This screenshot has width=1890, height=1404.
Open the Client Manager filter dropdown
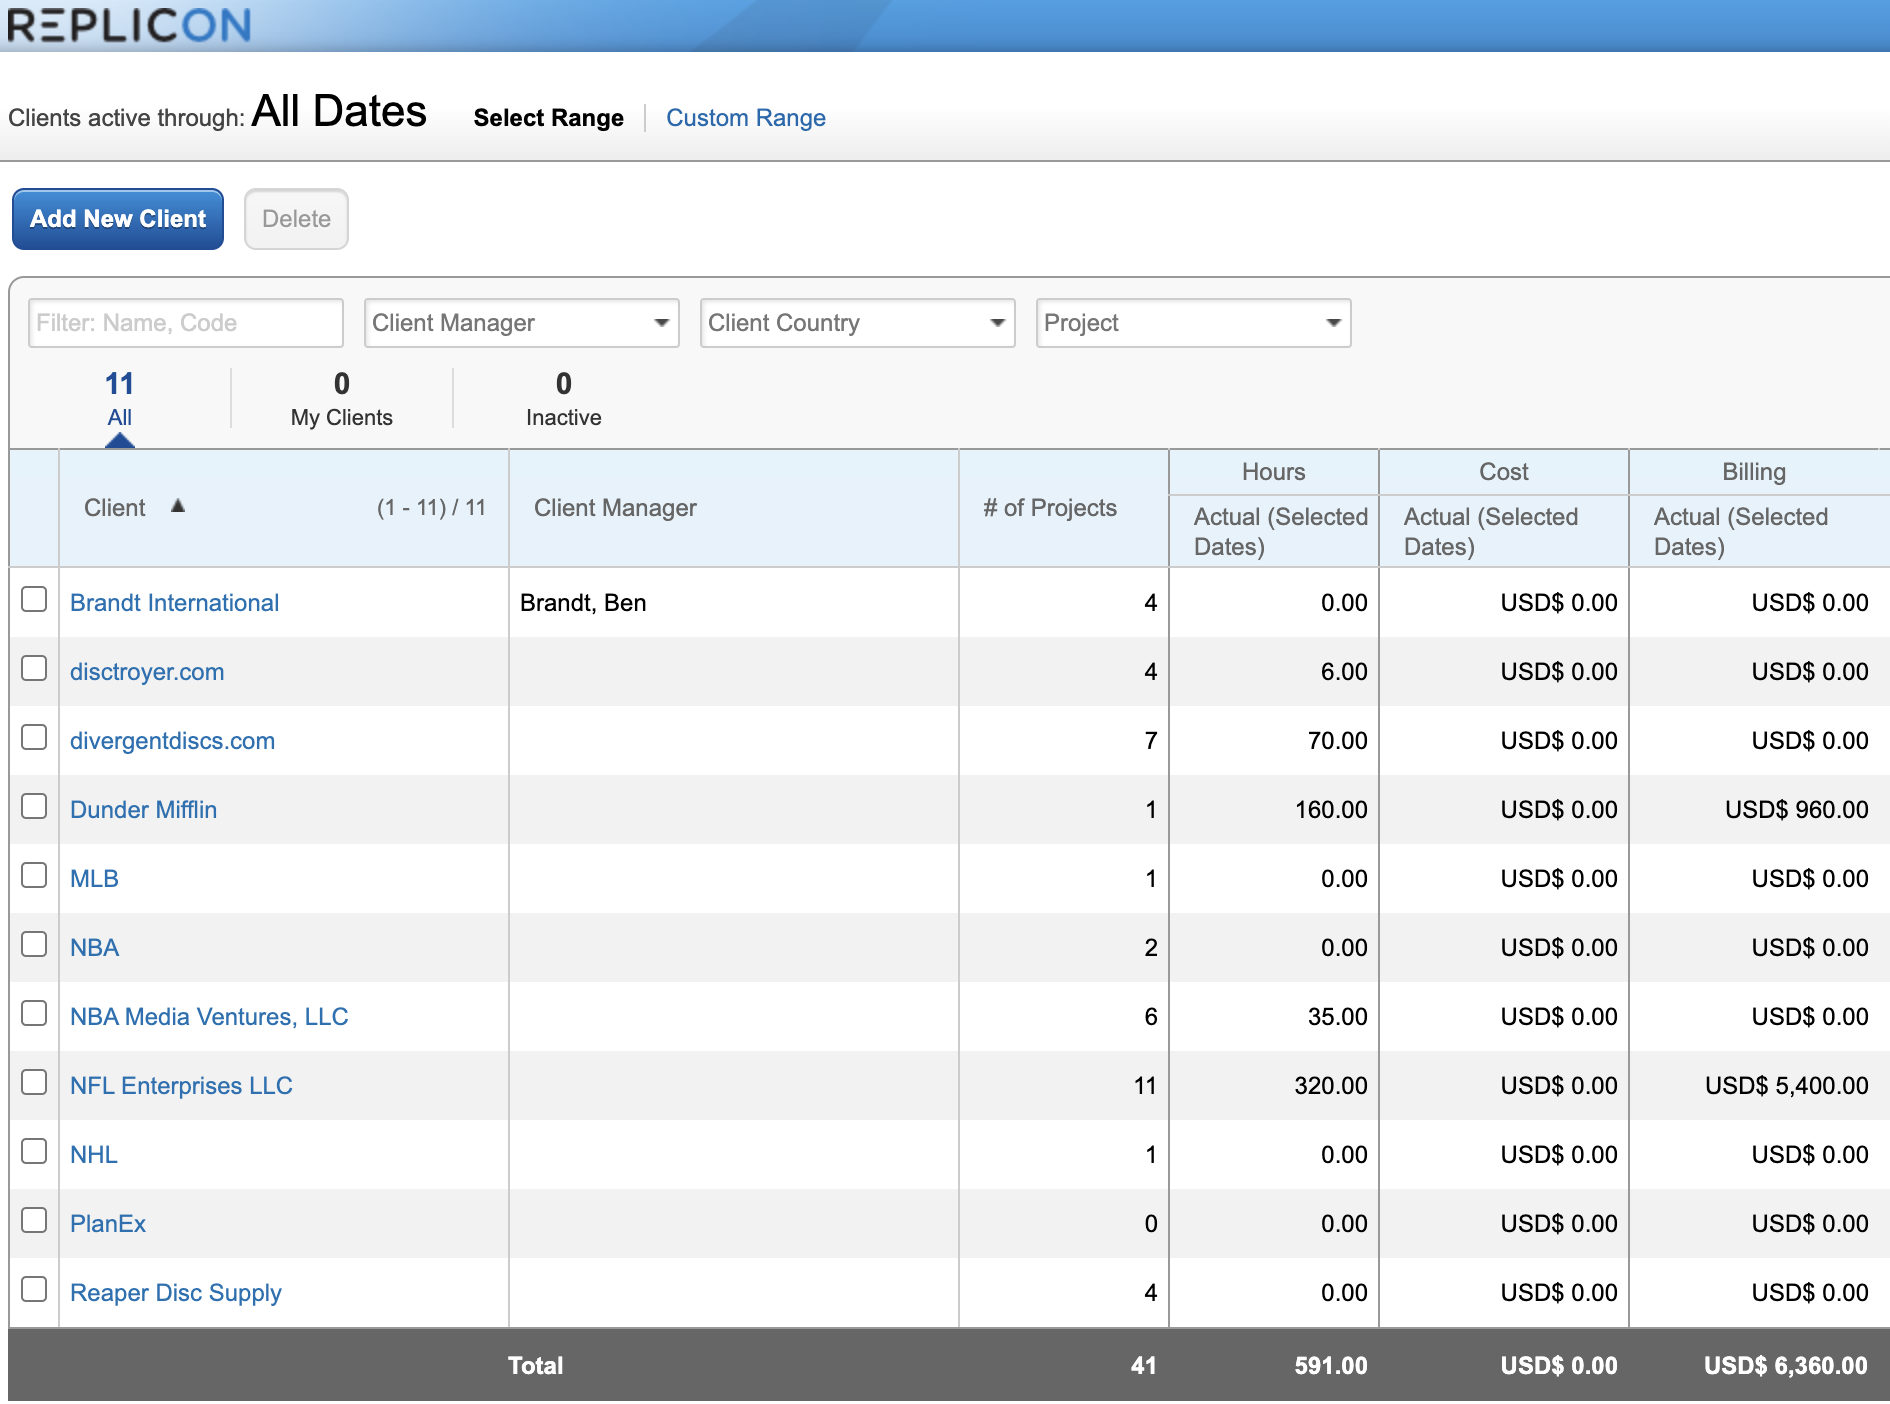[x=521, y=323]
